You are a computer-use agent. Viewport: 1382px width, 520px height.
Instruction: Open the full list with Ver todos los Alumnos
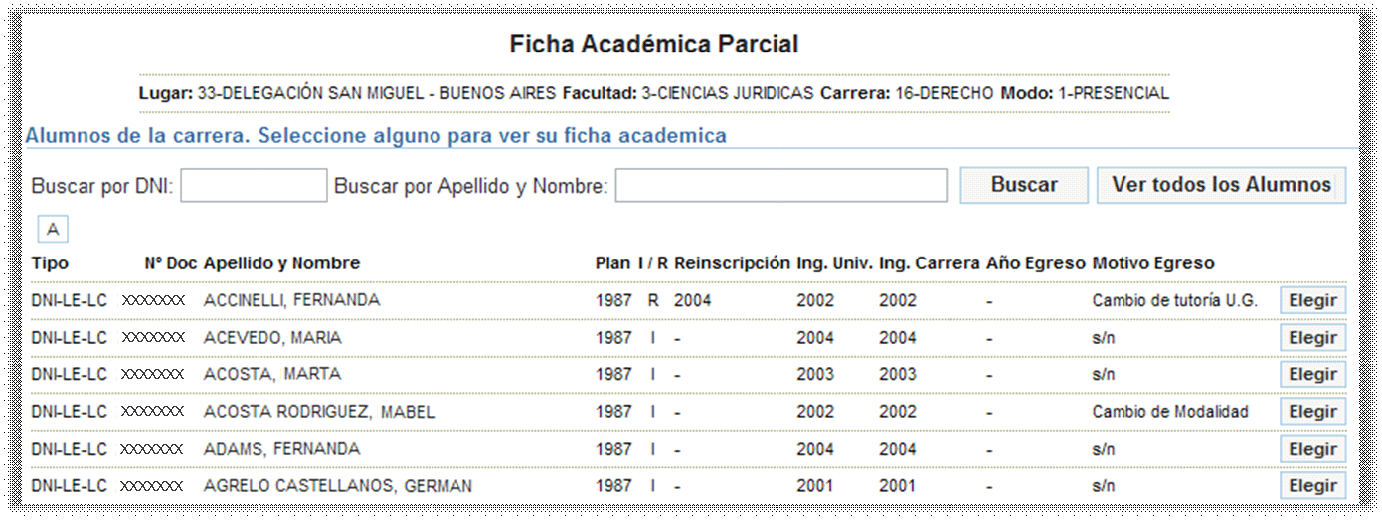click(x=1221, y=185)
